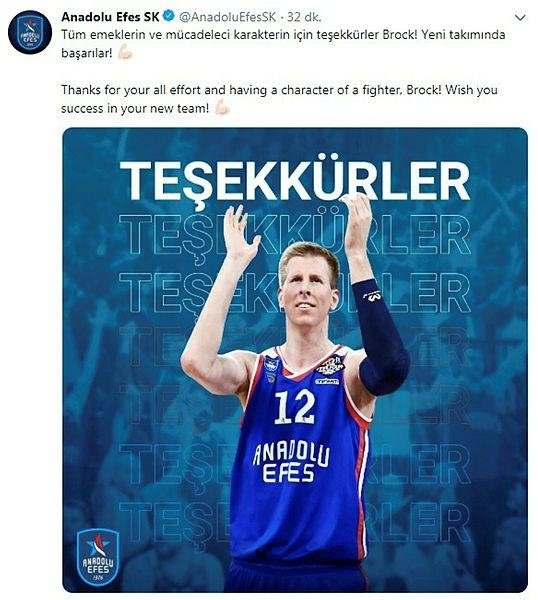Viewport: 538px width, 600px height.
Task: Visit the @AnadoluEfesSK handle link
Action: pos(227,17)
